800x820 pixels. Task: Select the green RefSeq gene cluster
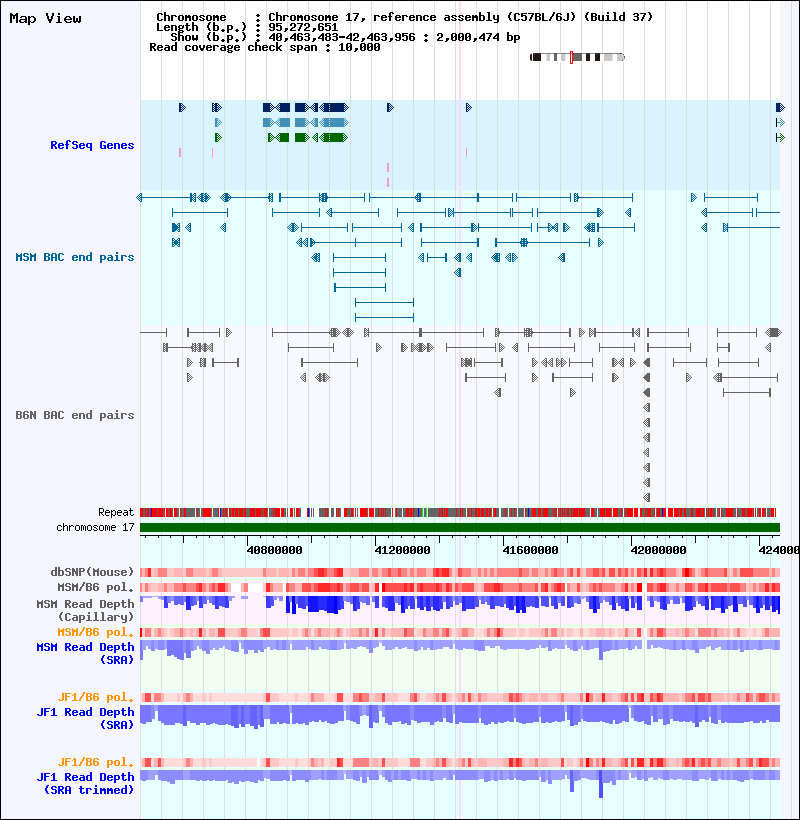307,138
